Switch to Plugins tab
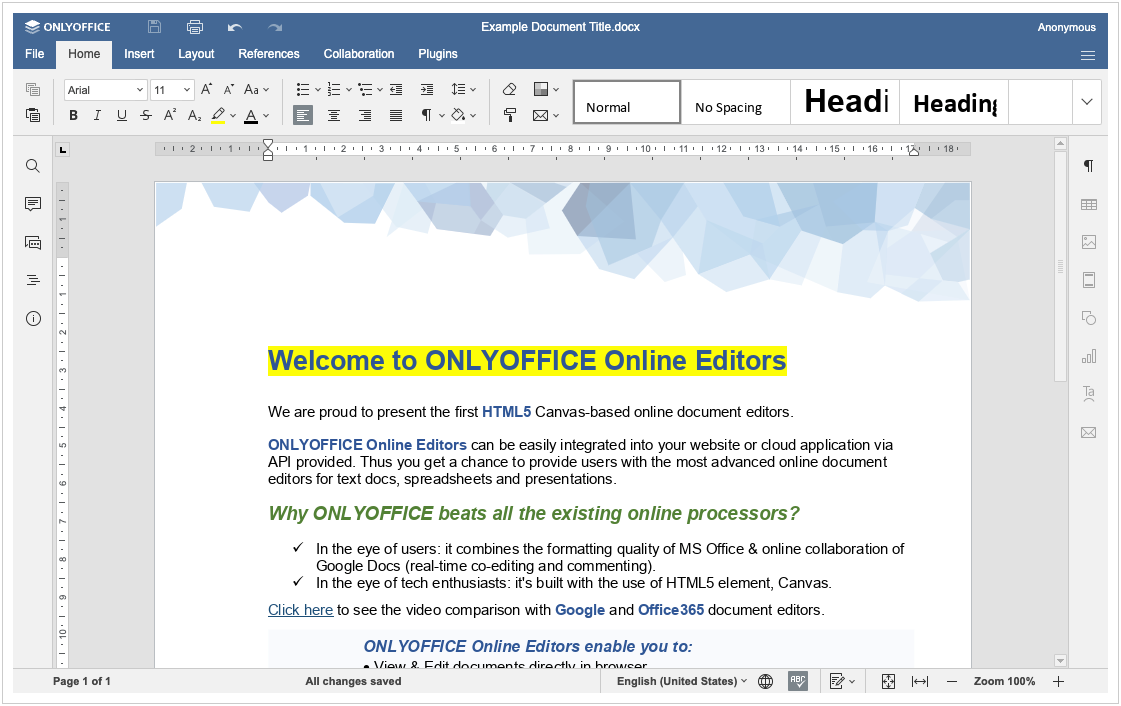Image resolution: width=1121 pixels, height=706 pixels. point(438,54)
